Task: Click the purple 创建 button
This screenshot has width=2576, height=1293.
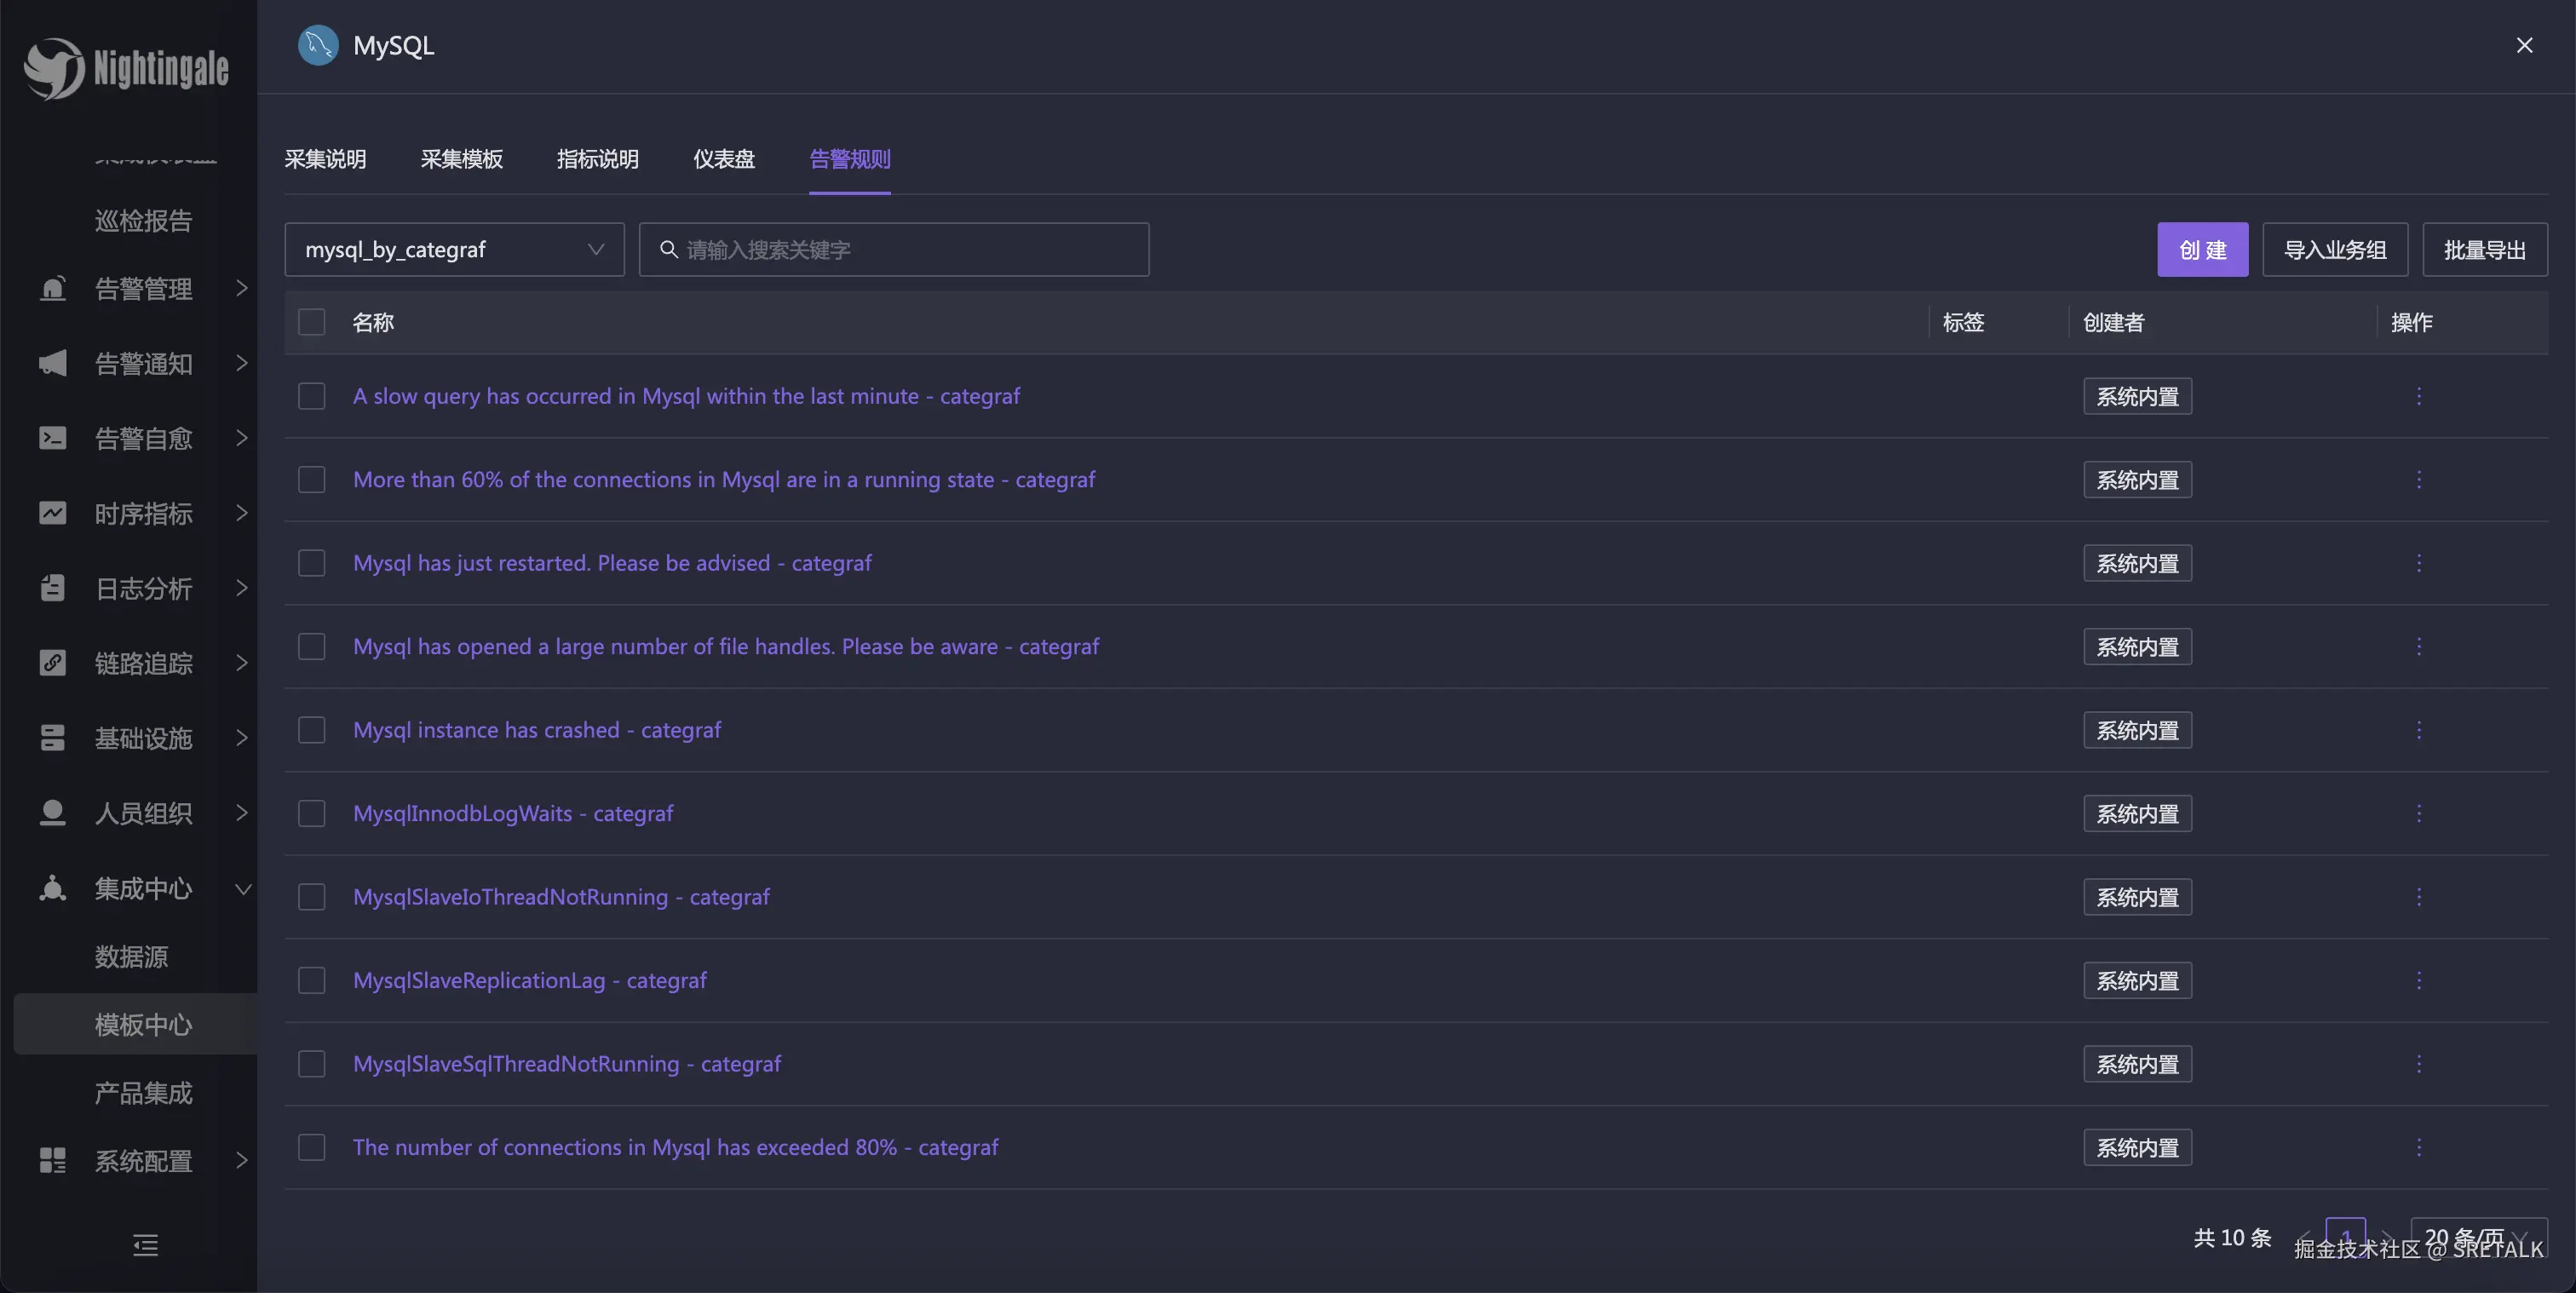Action: 2202,249
